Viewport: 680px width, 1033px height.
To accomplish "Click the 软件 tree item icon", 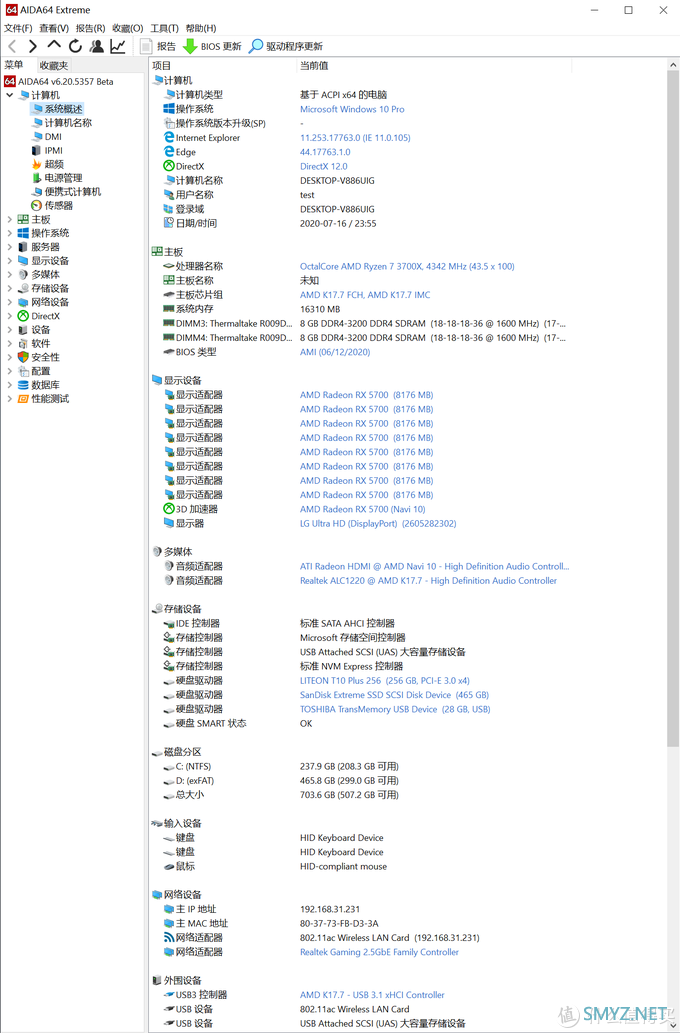I will pos(23,343).
